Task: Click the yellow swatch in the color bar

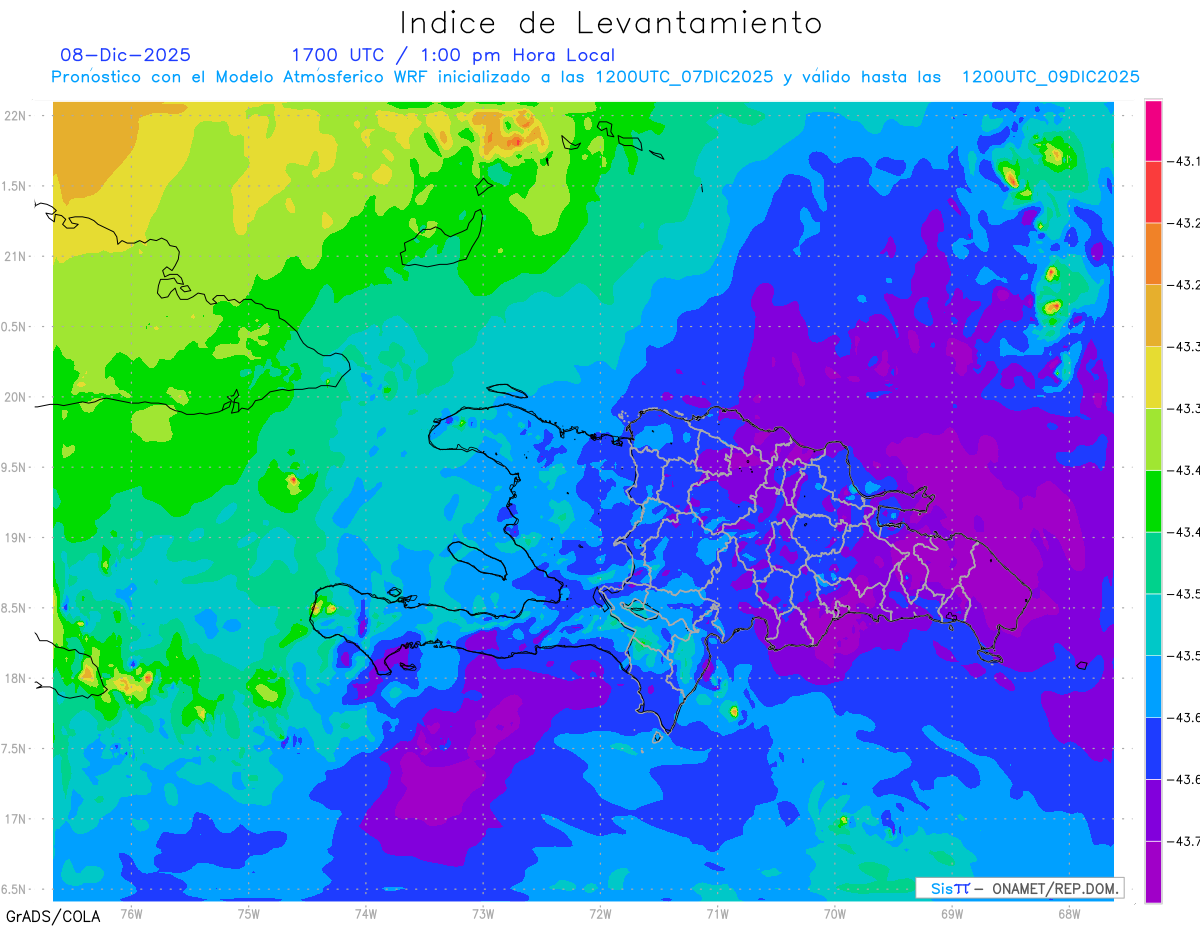Action: pos(1153,377)
